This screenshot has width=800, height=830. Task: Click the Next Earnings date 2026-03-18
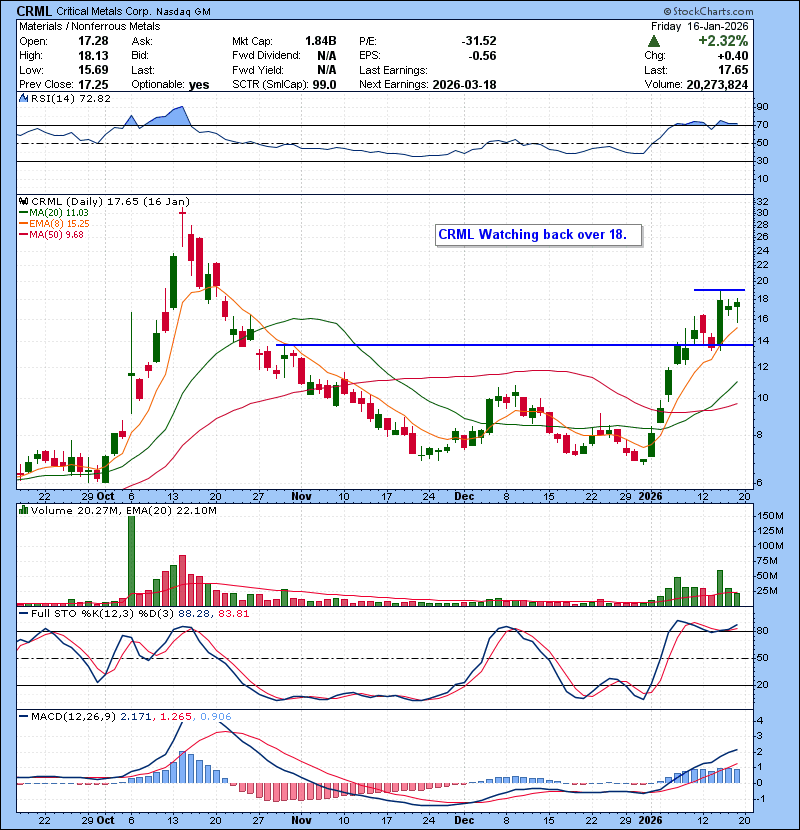tap(464, 85)
